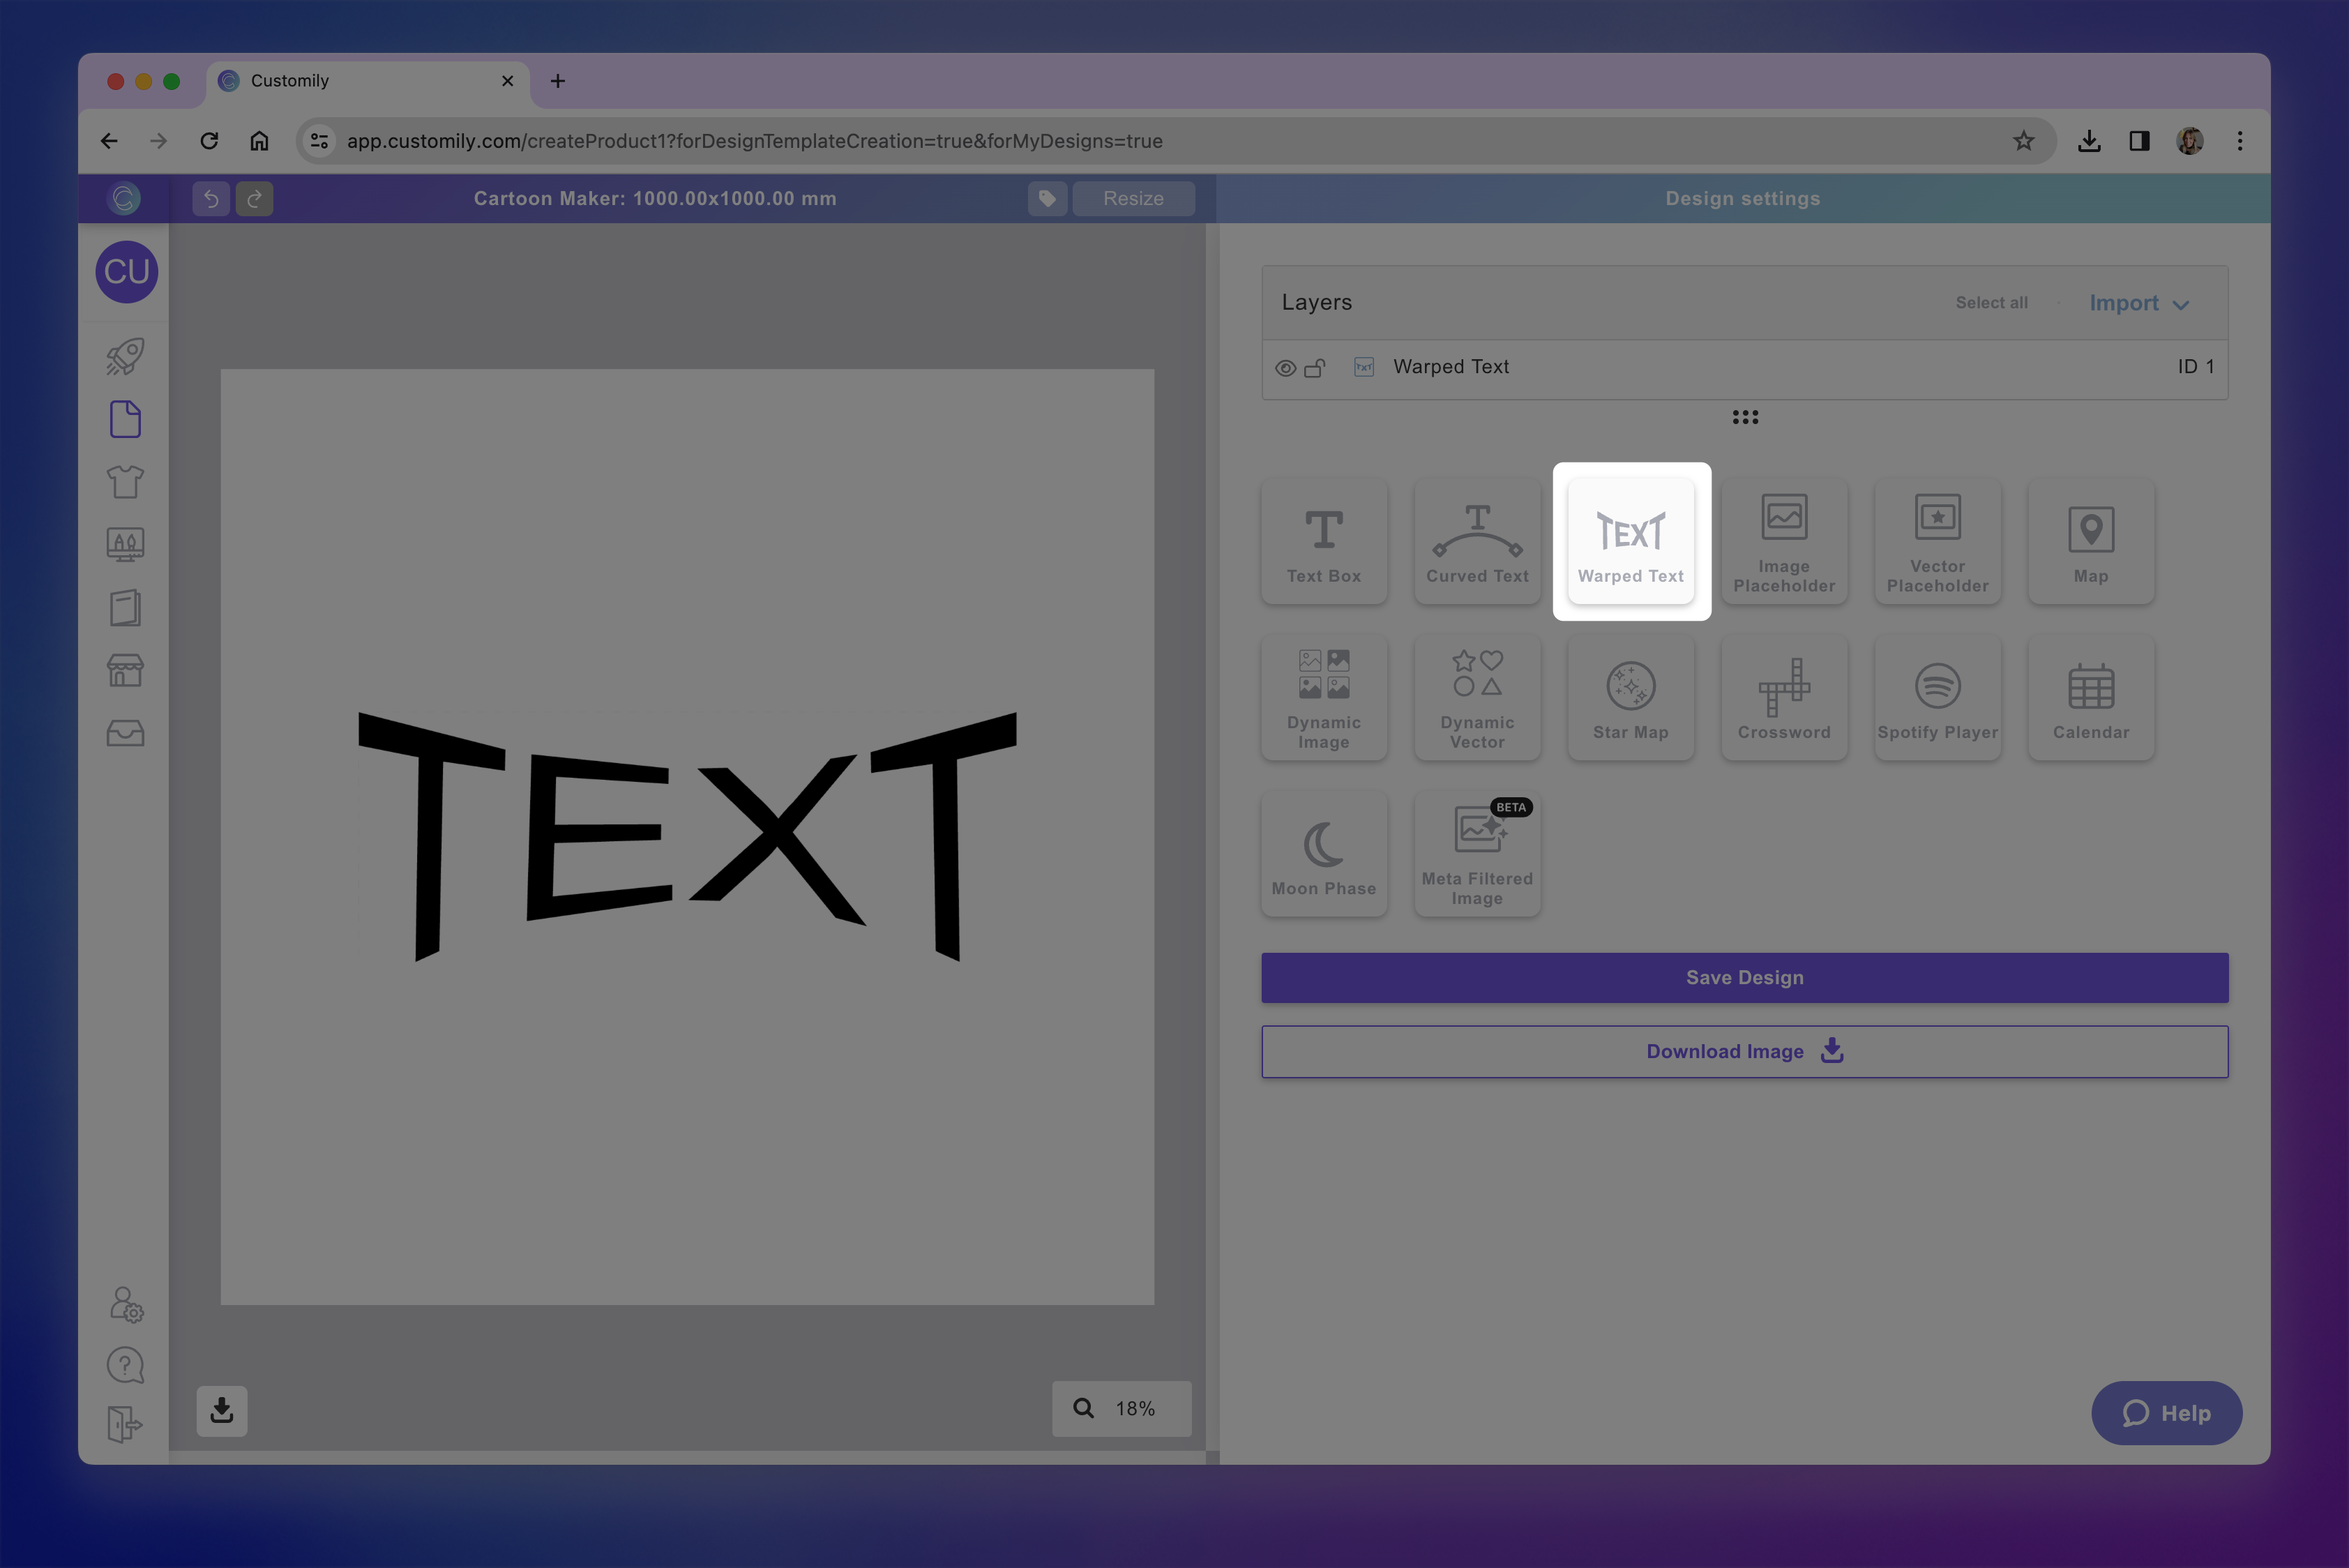Click the layers panel resize dots handle
The height and width of the screenshot is (1568, 2349).
(x=1744, y=417)
